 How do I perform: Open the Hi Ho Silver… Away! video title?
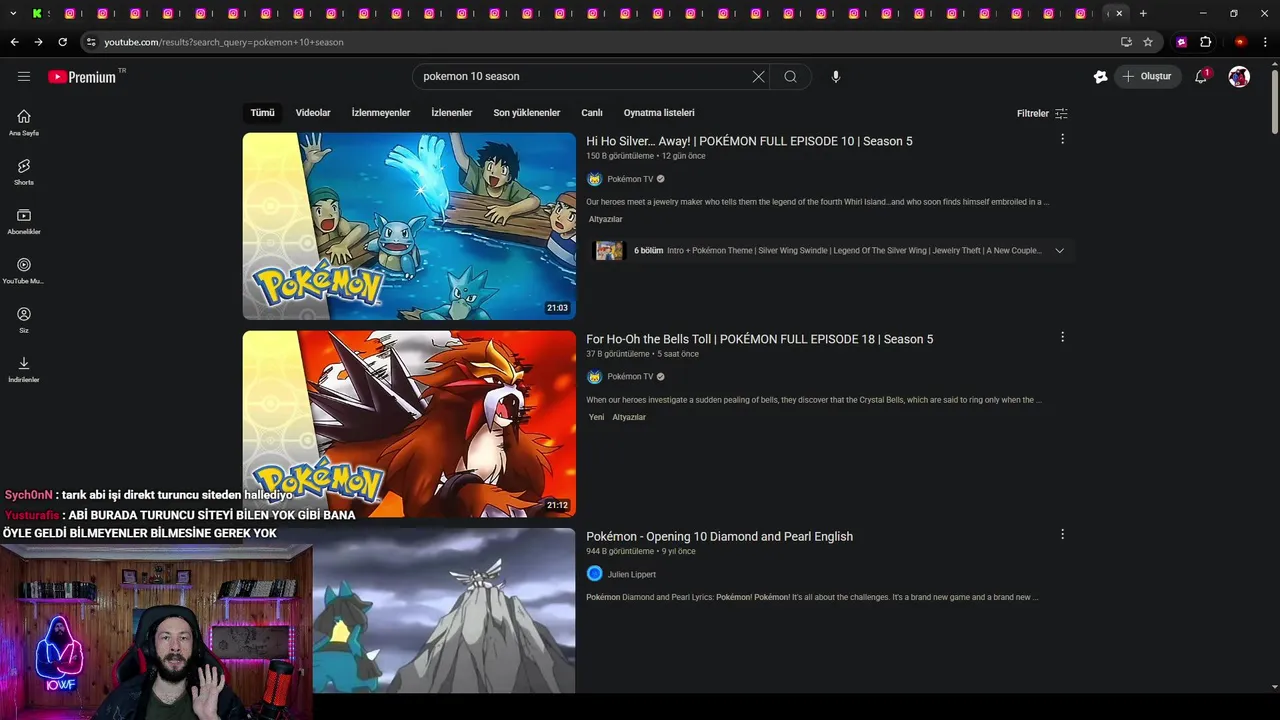[x=749, y=141]
